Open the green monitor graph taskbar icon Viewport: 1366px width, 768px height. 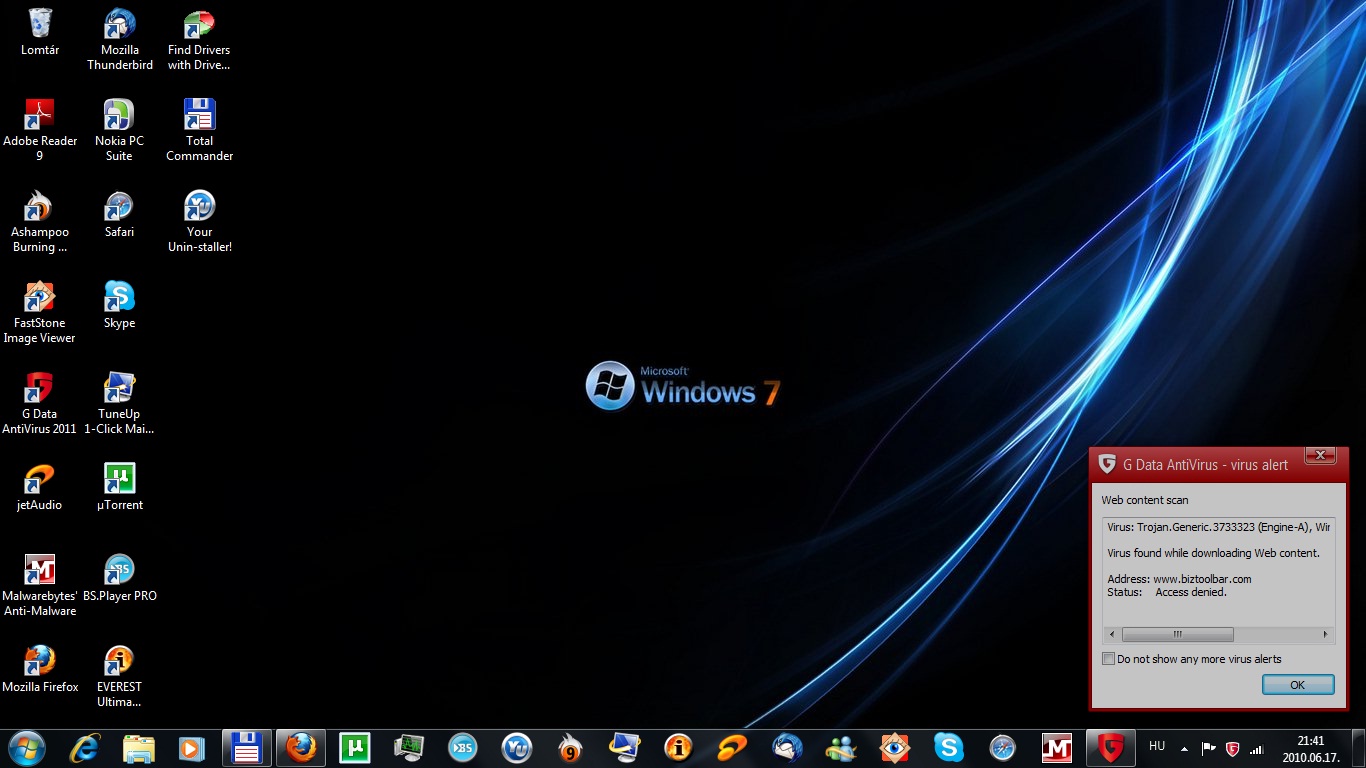tap(408, 748)
